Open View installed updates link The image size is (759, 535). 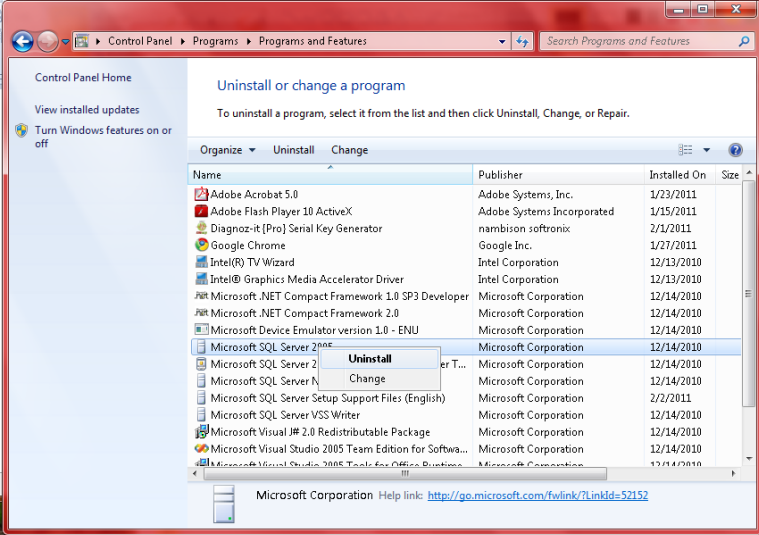[87, 110]
